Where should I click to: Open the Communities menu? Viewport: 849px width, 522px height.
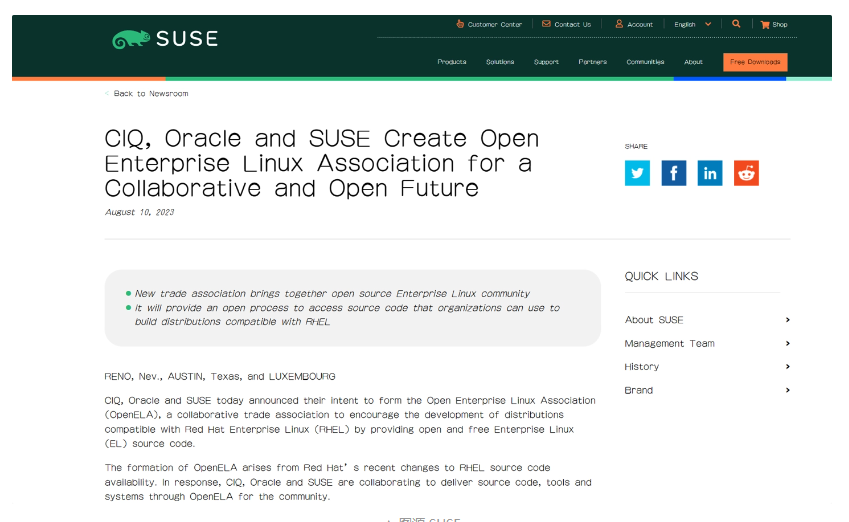645,62
